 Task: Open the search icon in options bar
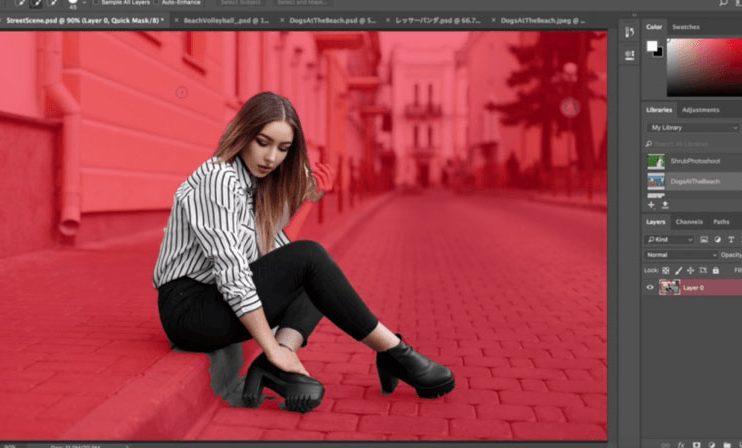(x=724, y=3)
